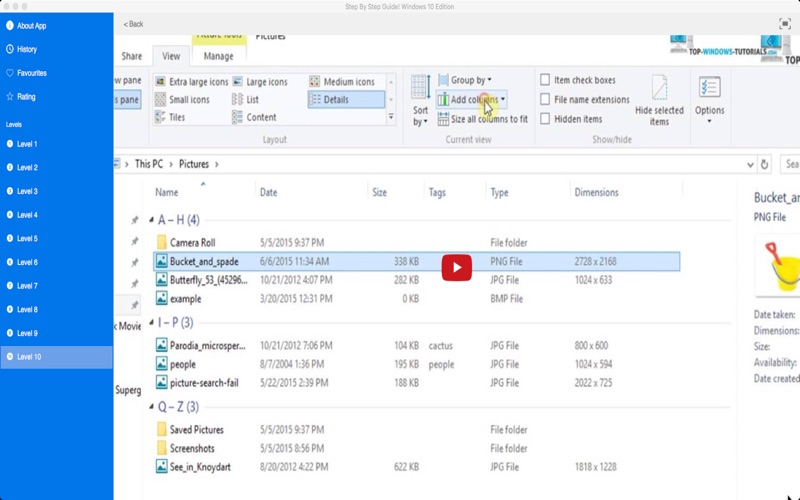
Task: Click This PC in the address bar
Action: pyautogui.click(x=149, y=164)
